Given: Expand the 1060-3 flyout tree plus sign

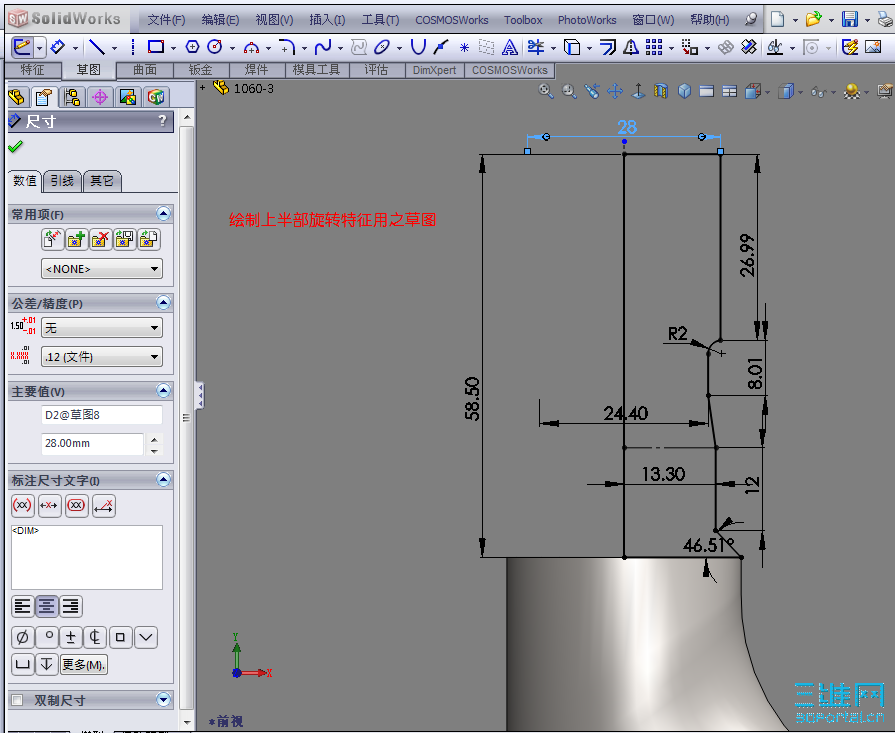Looking at the screenshot, I should click(x=203, y=88).
